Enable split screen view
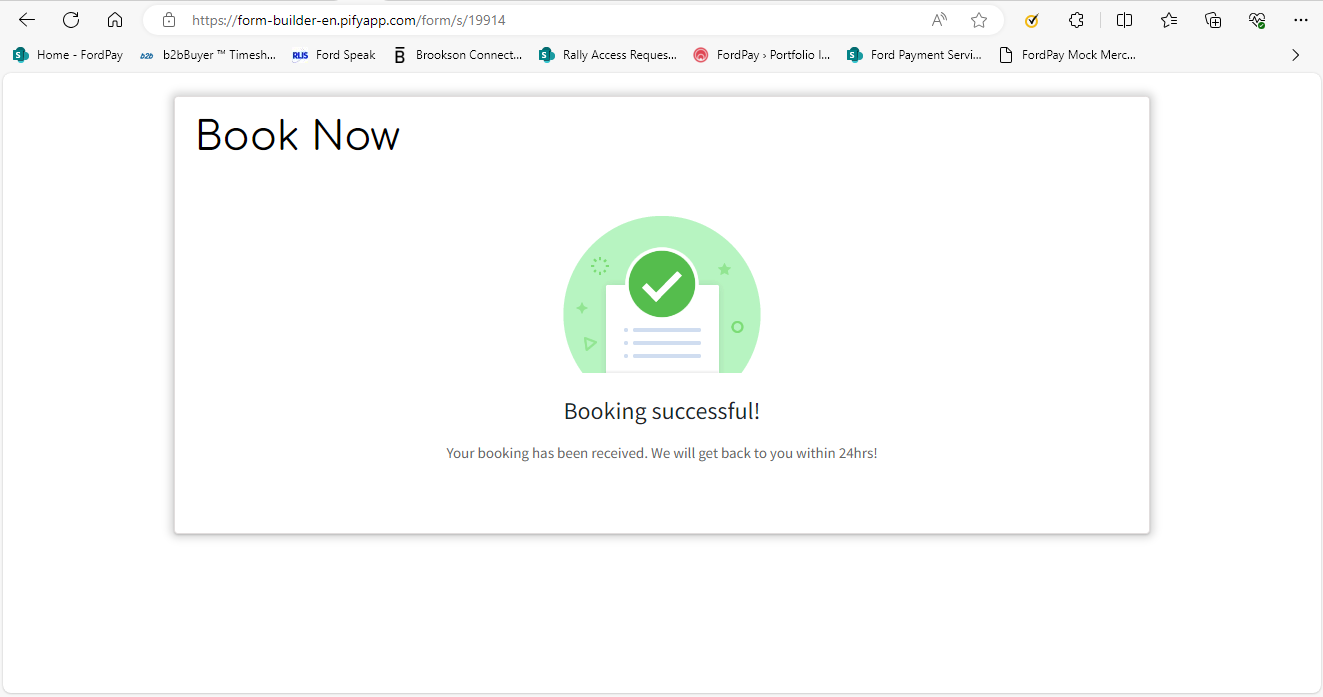The height and width of the screenshot is (697, 1323). click(1124, 20)
